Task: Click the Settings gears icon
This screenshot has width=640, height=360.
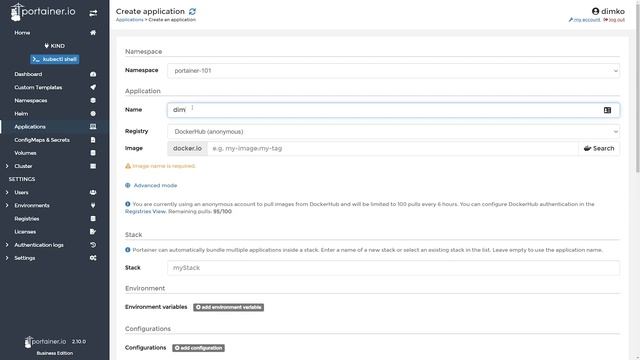Action: tap(93, 258)
